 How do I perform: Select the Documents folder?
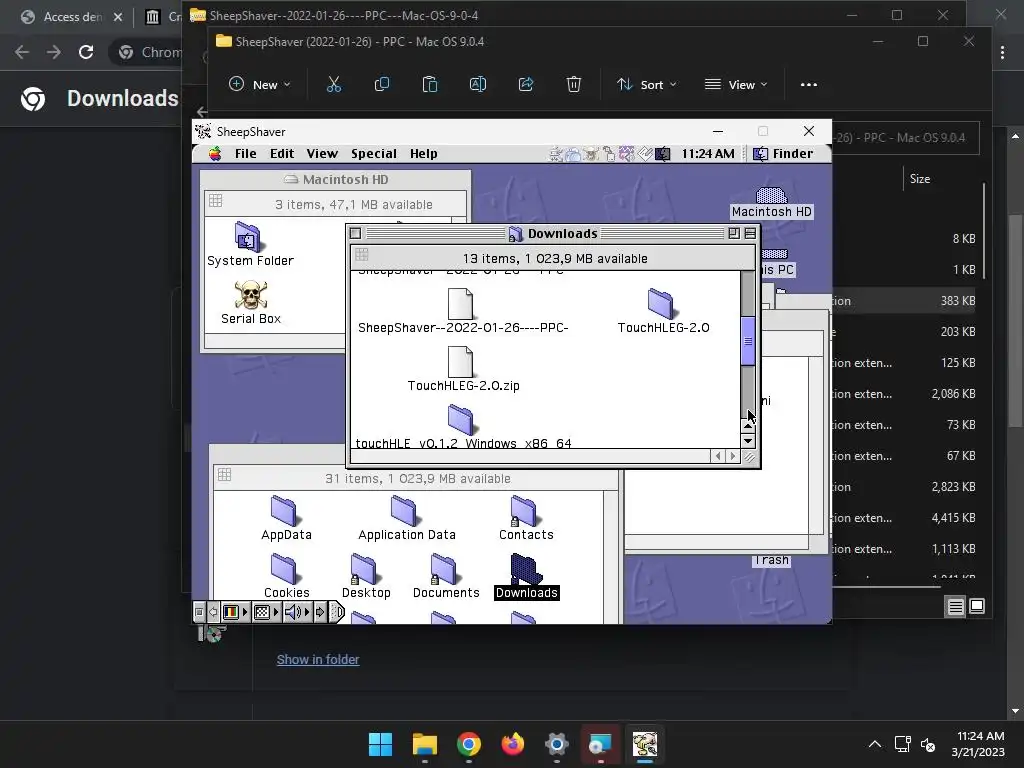(x=443, y=569)
